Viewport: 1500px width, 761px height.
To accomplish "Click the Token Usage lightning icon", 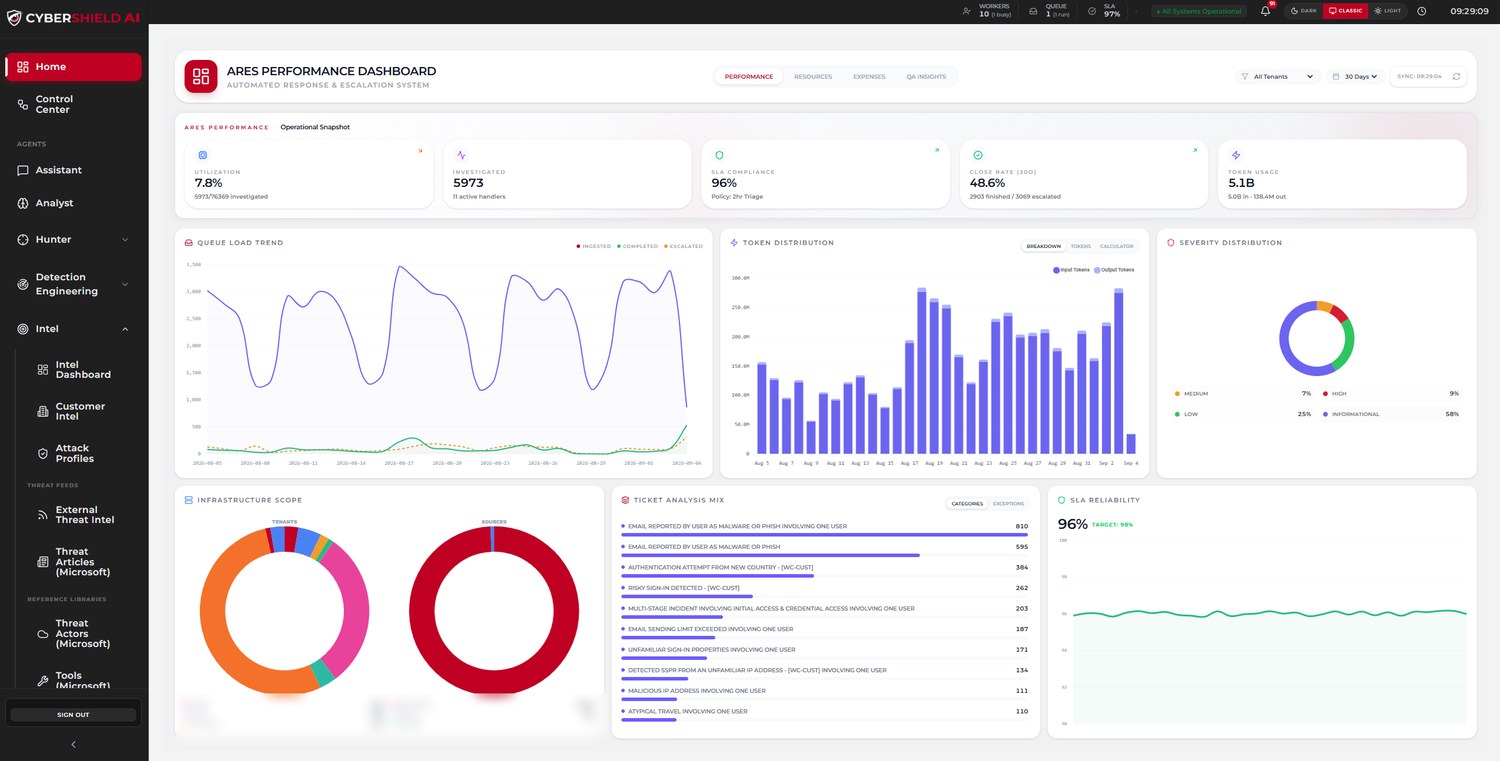I will (x=1236, y=156).
